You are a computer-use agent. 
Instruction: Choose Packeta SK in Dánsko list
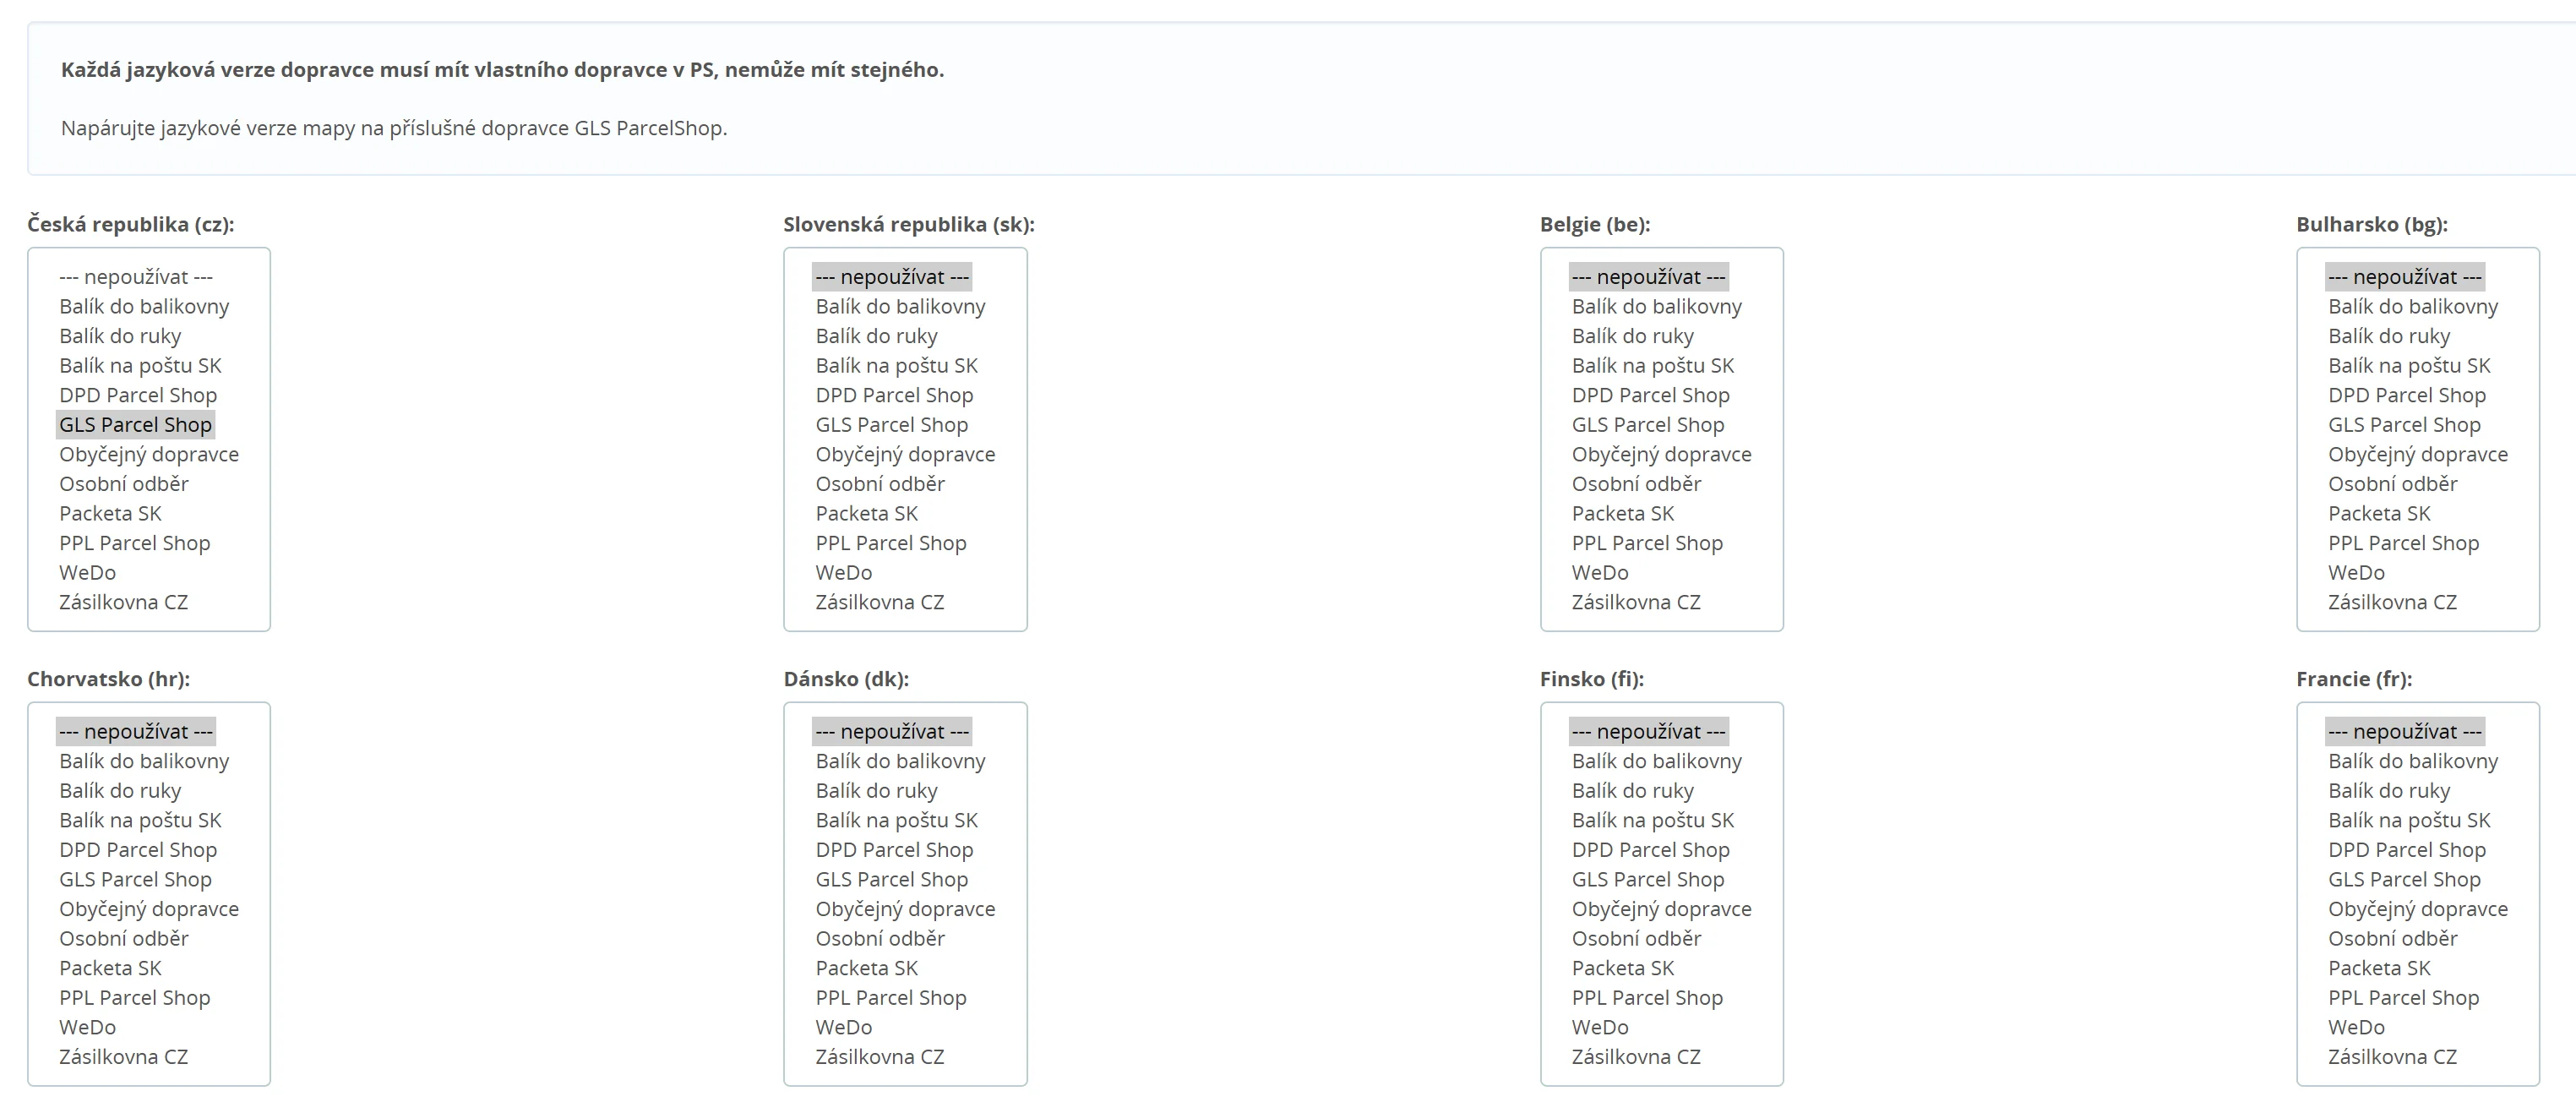pyautogui.click(x=866, y=968)
